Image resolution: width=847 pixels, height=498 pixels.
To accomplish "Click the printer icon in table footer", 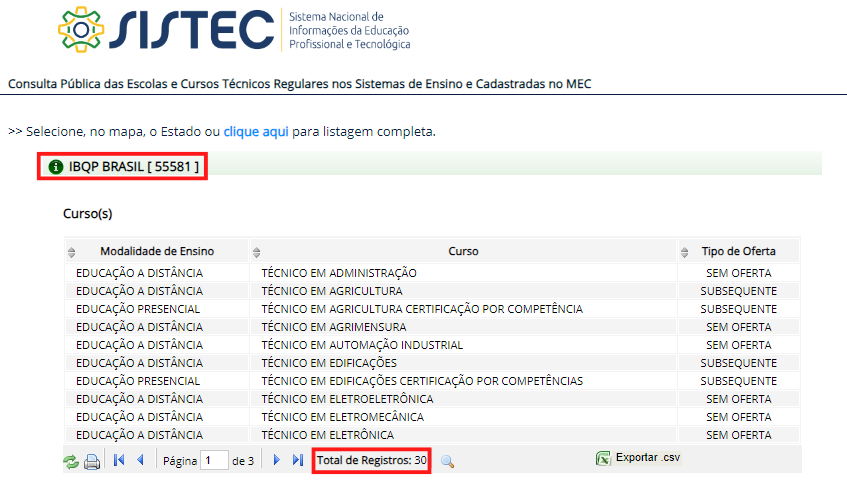I will 92,462.
